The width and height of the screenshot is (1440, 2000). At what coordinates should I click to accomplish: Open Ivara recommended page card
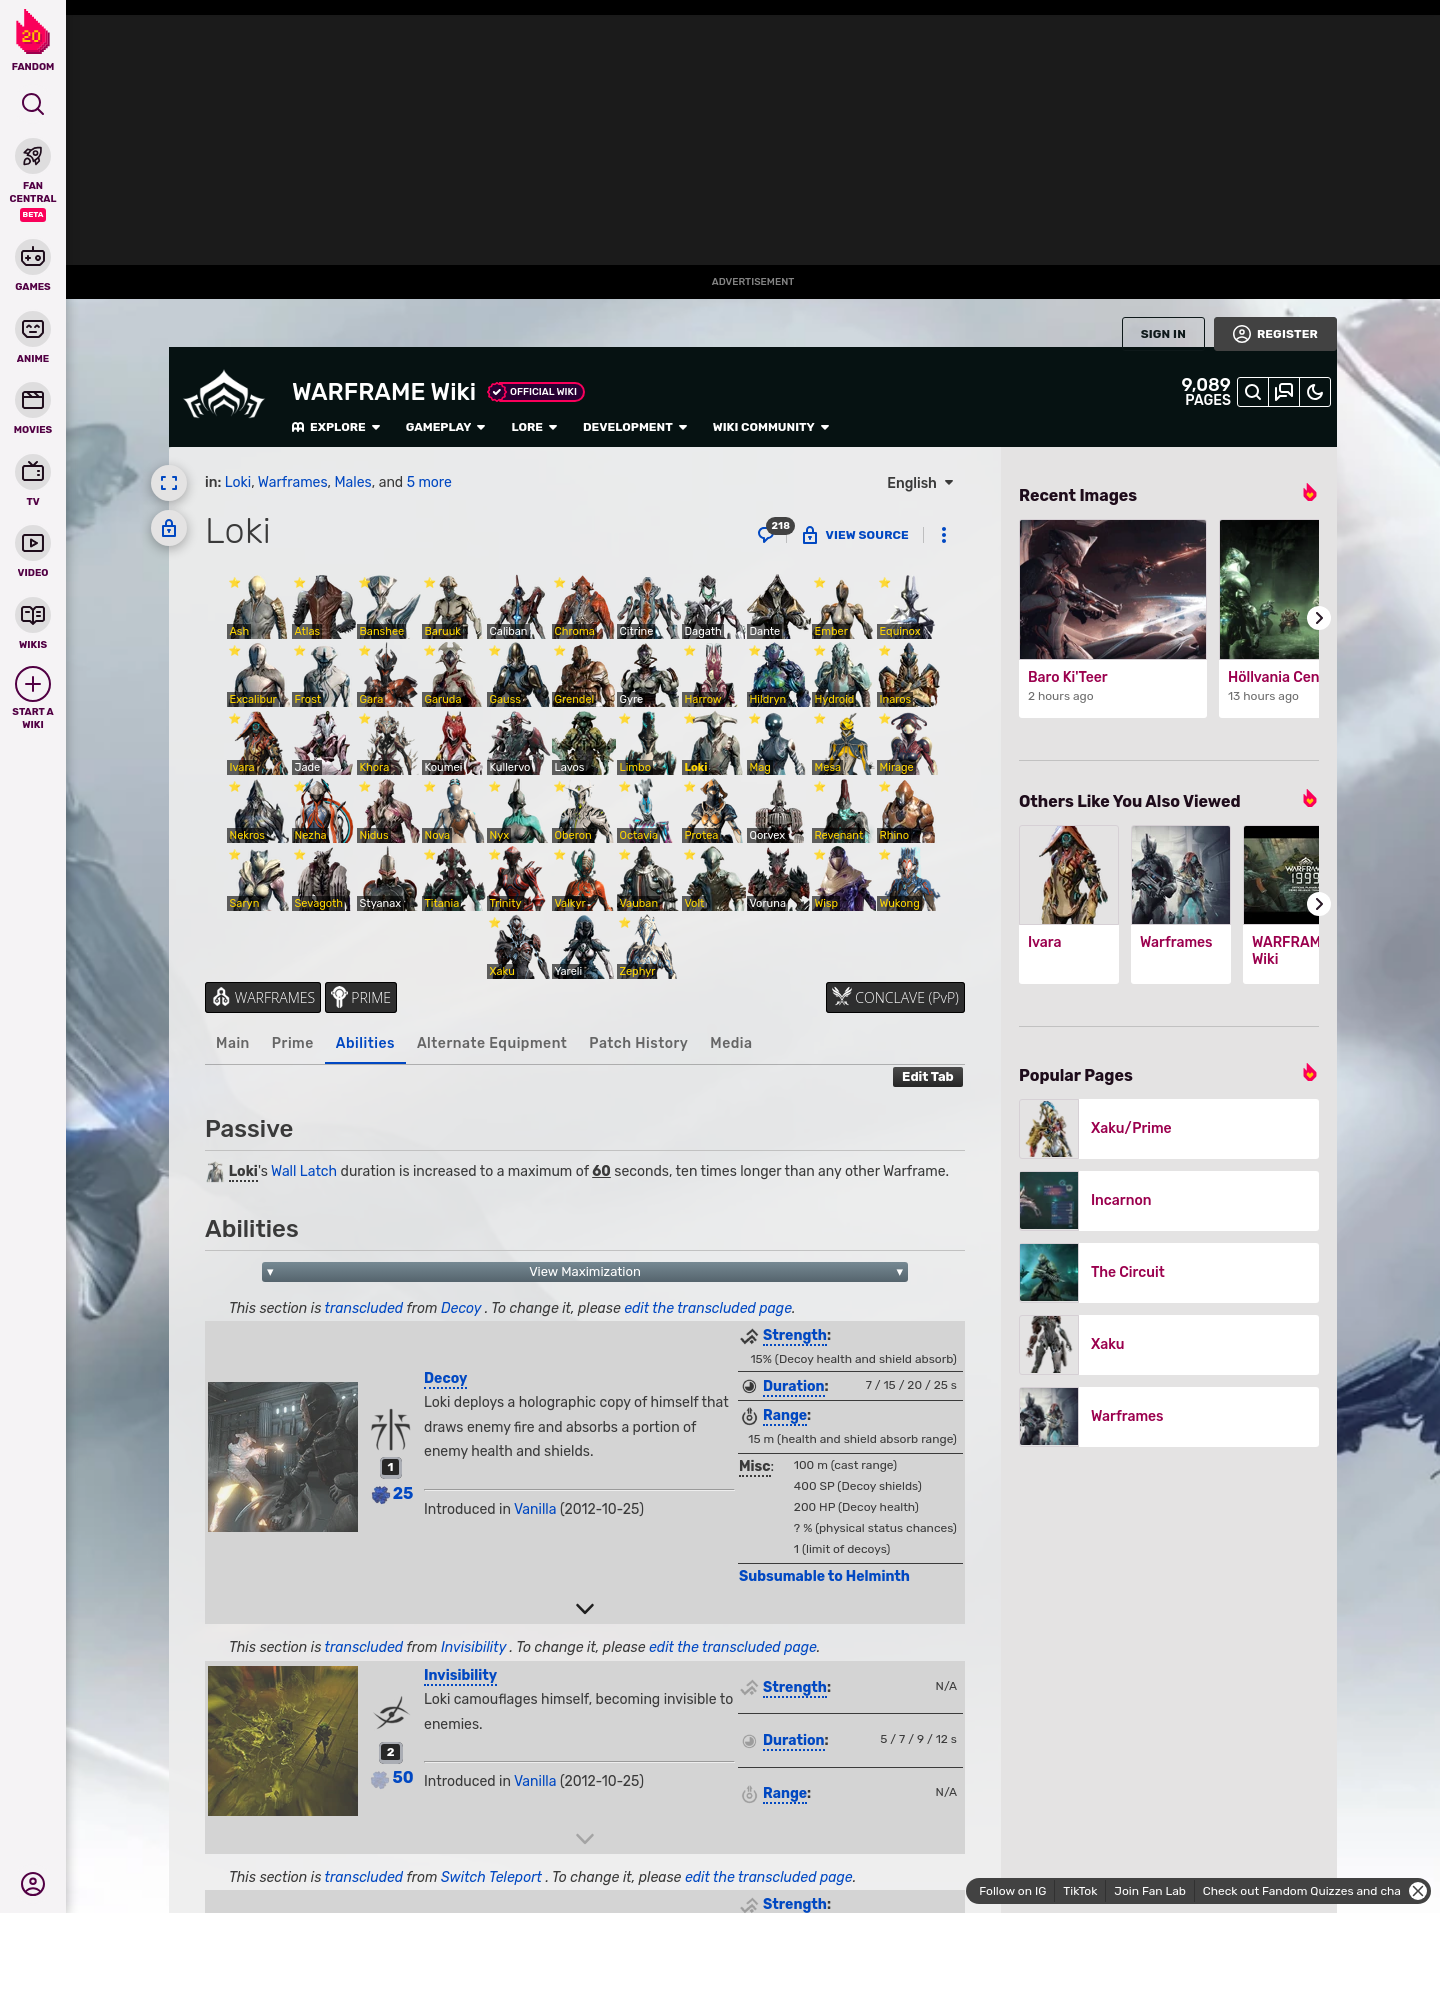tap(1069, 905)
